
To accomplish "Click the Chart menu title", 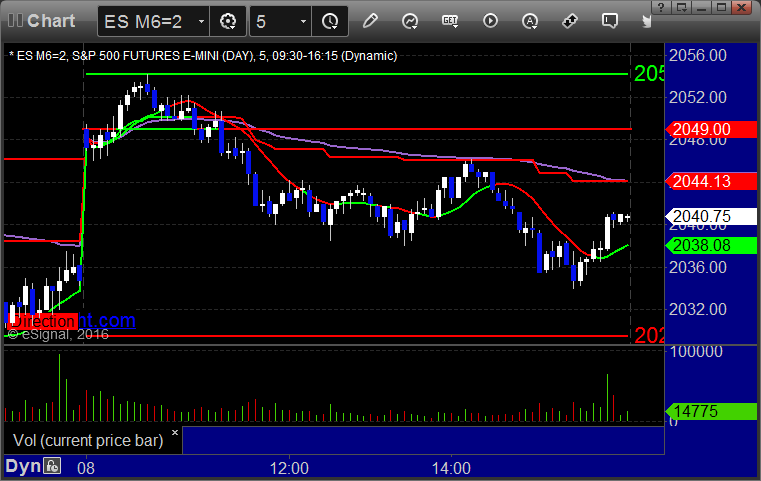I will tap(51, 21).
